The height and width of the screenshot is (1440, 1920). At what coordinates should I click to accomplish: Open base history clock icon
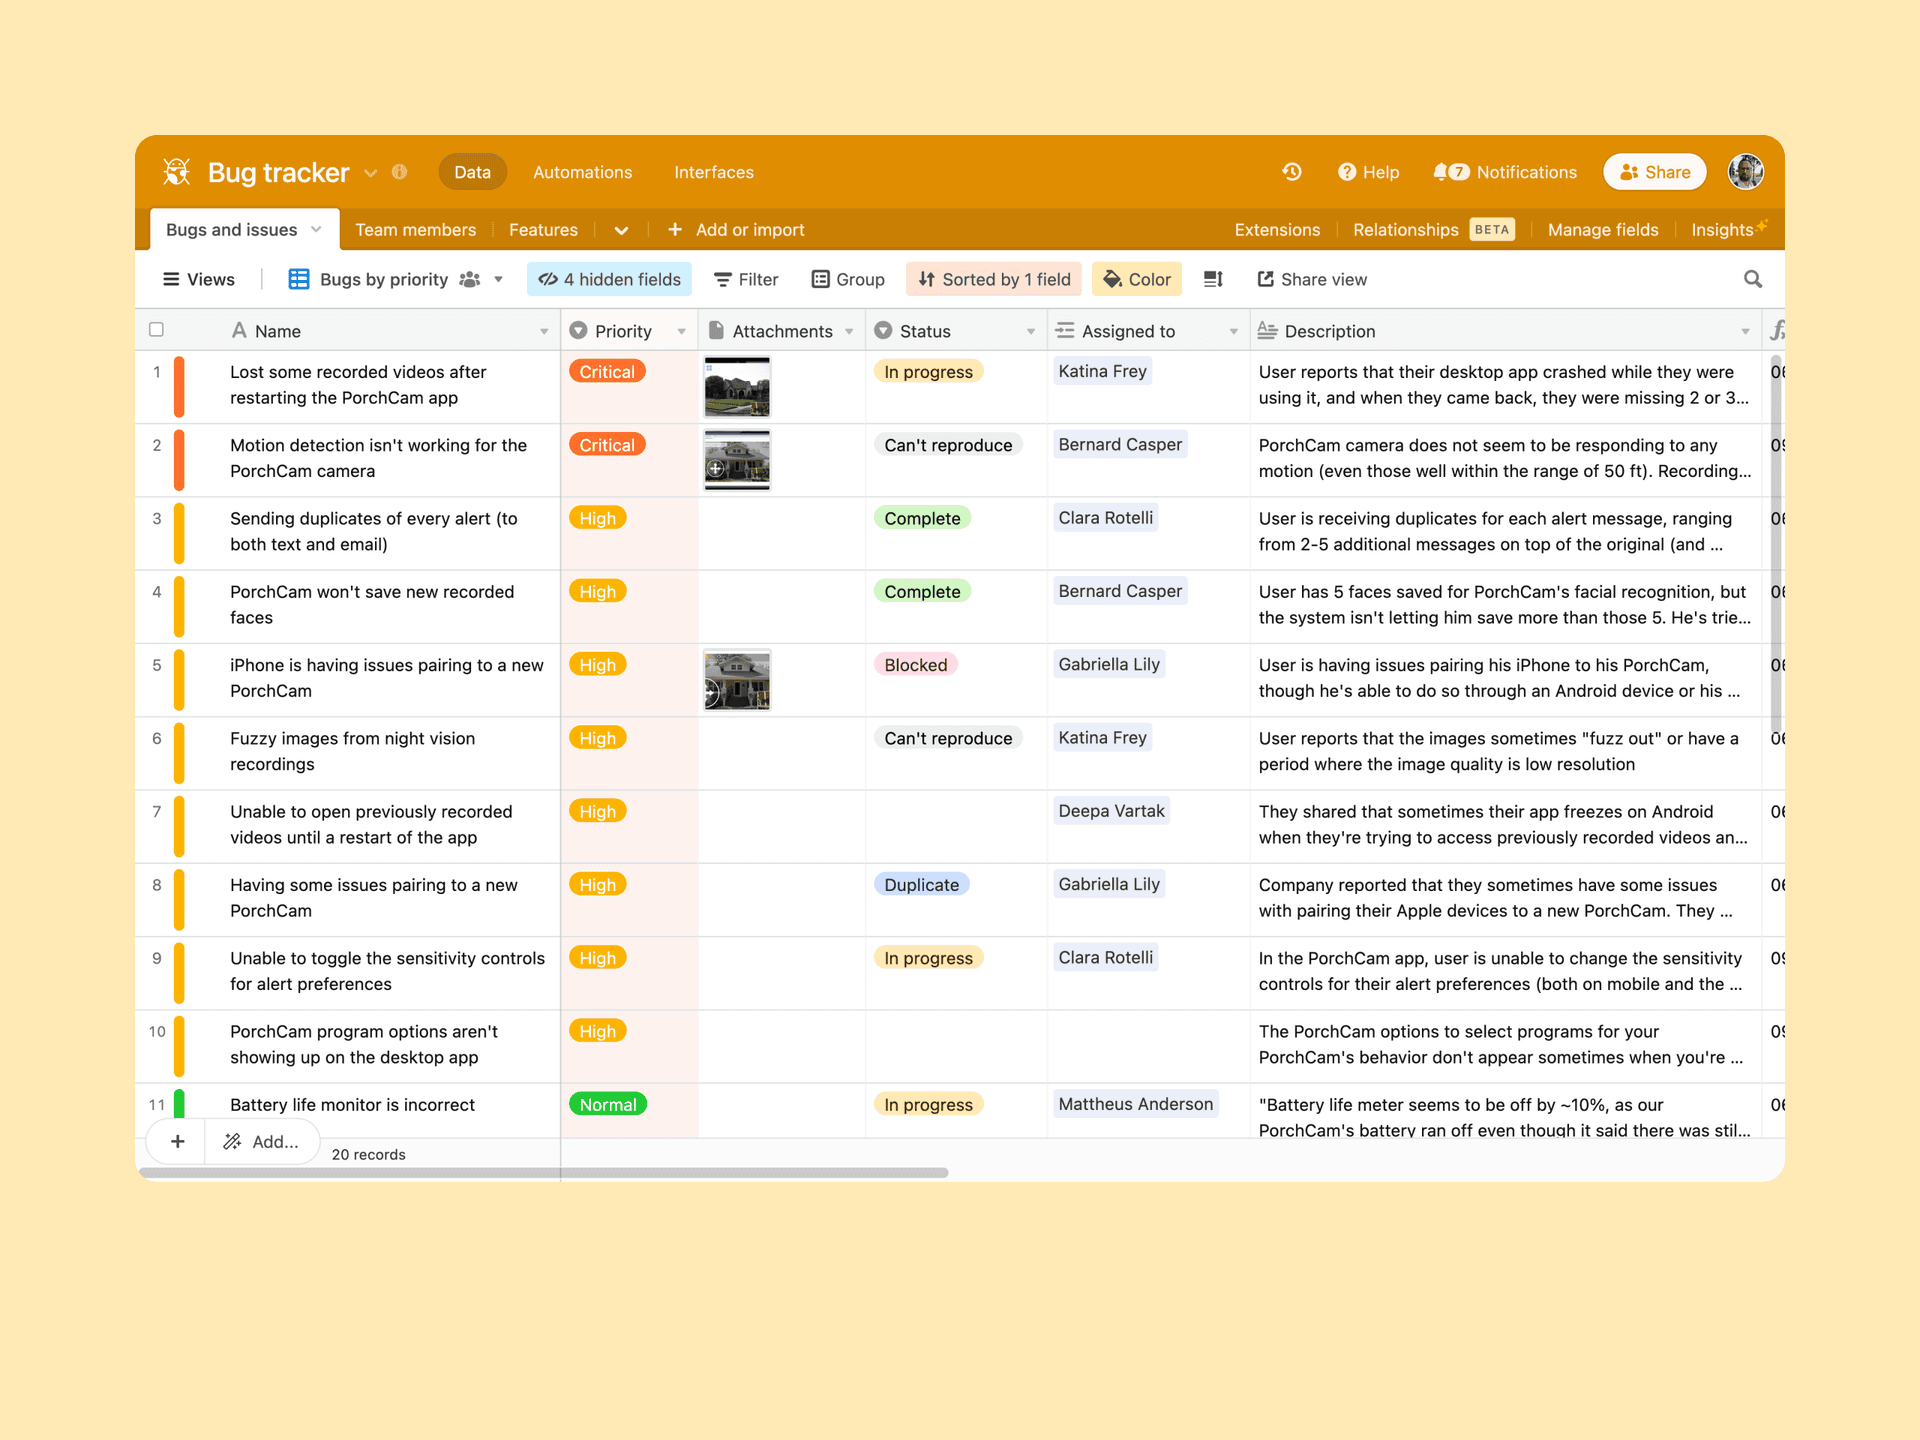click(1292, 172)
